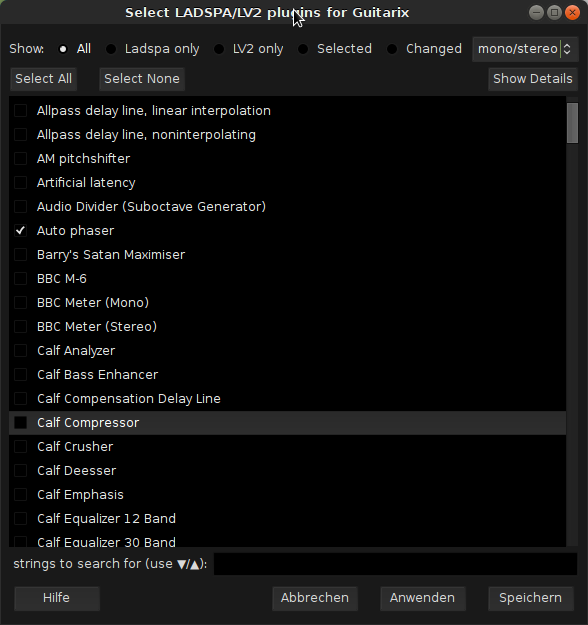Image resolution: width=588 pixels, height=625 pixels.
Task: Choose the LV2 only filter
Action: click(x=219, y=49)
